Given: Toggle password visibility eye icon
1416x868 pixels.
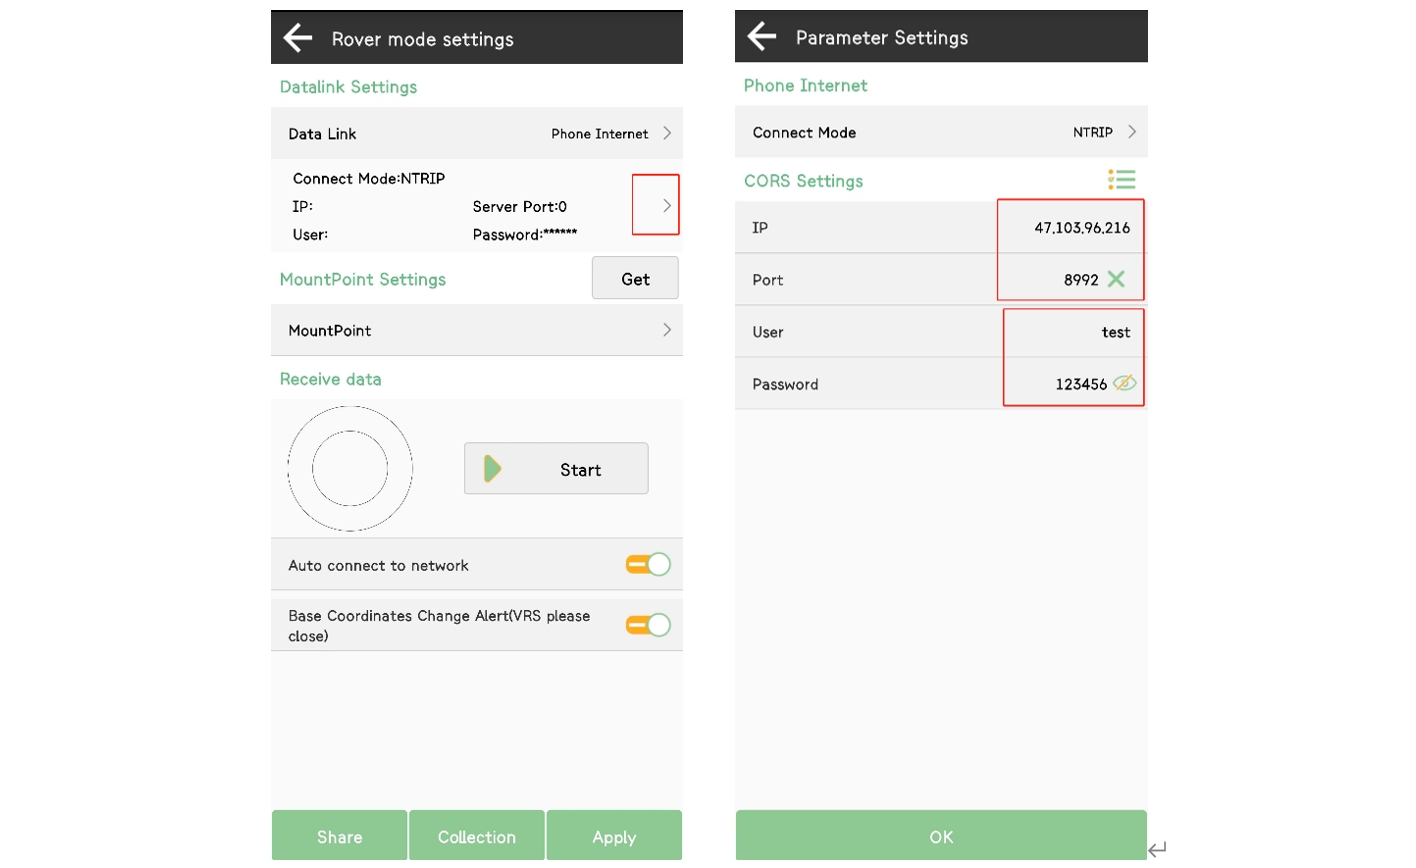Looking at the screenshot, I should 1124,384.
